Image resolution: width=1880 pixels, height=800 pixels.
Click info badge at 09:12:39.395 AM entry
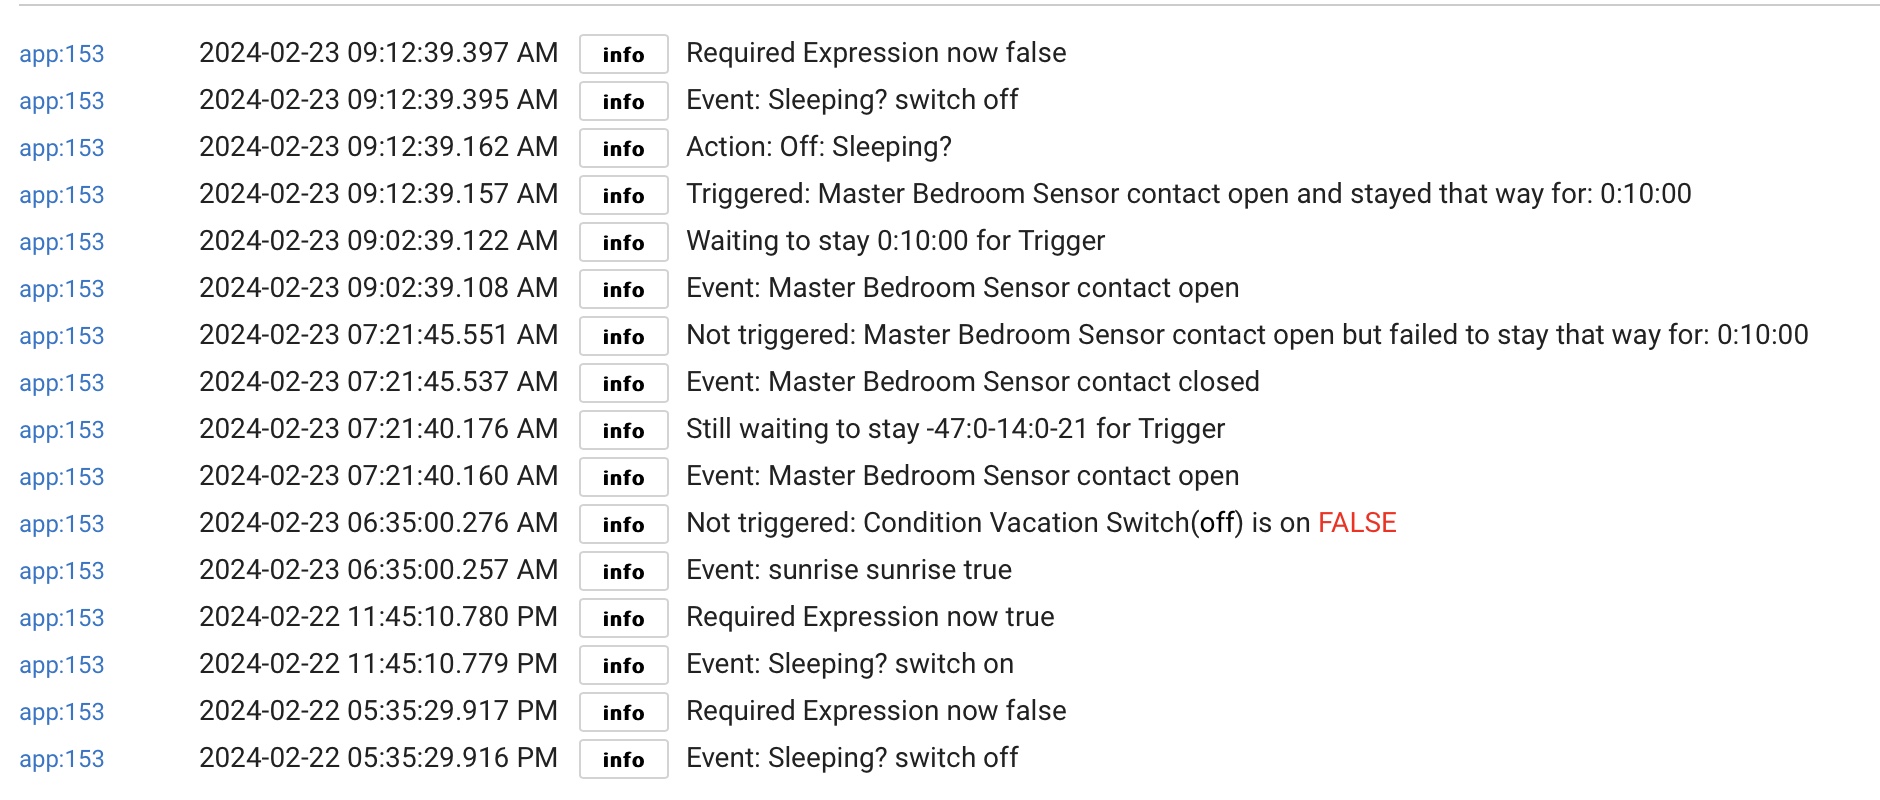[x=623, y=101]
